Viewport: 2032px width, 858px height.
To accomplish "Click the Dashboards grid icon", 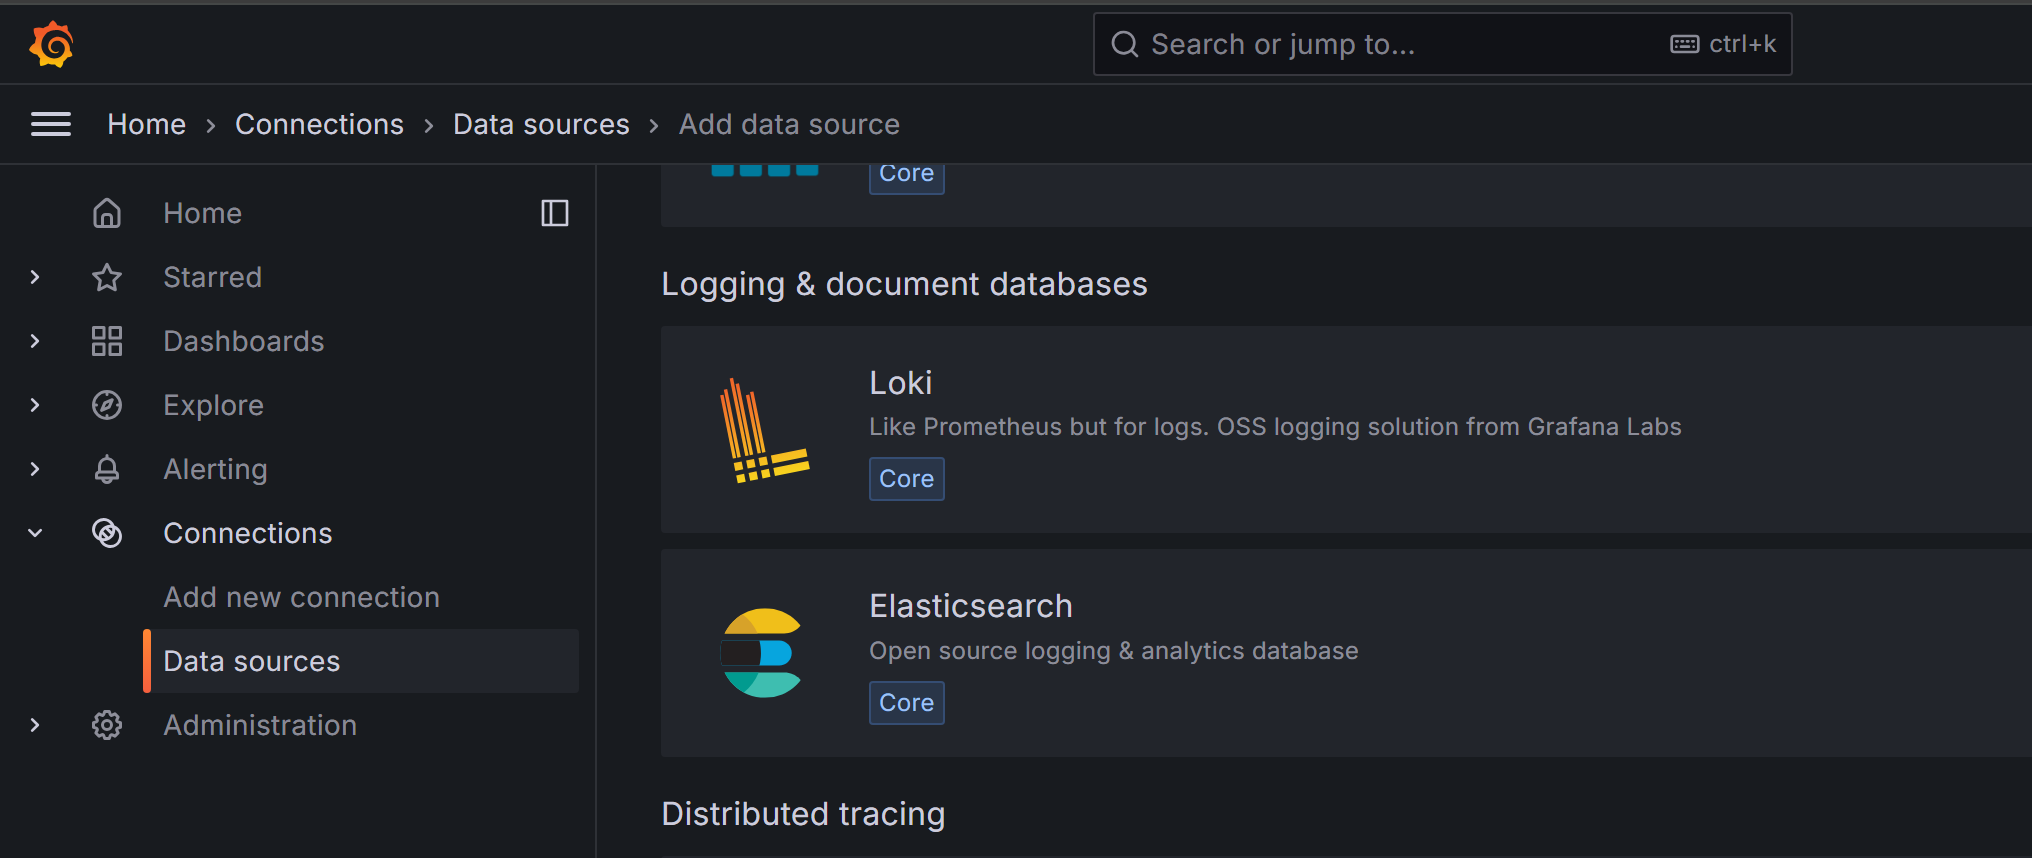I will point(107,341).
